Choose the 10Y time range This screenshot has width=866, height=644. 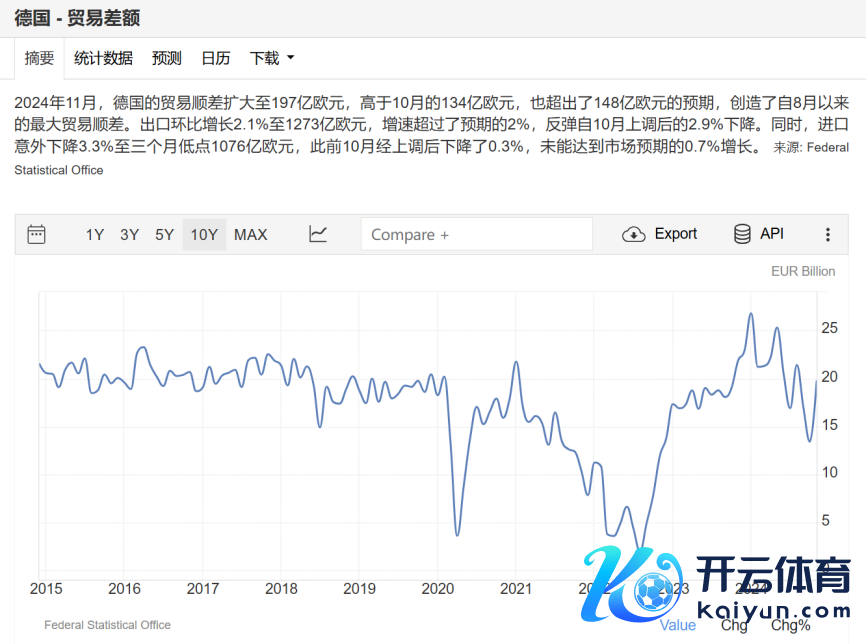(204, 235)
